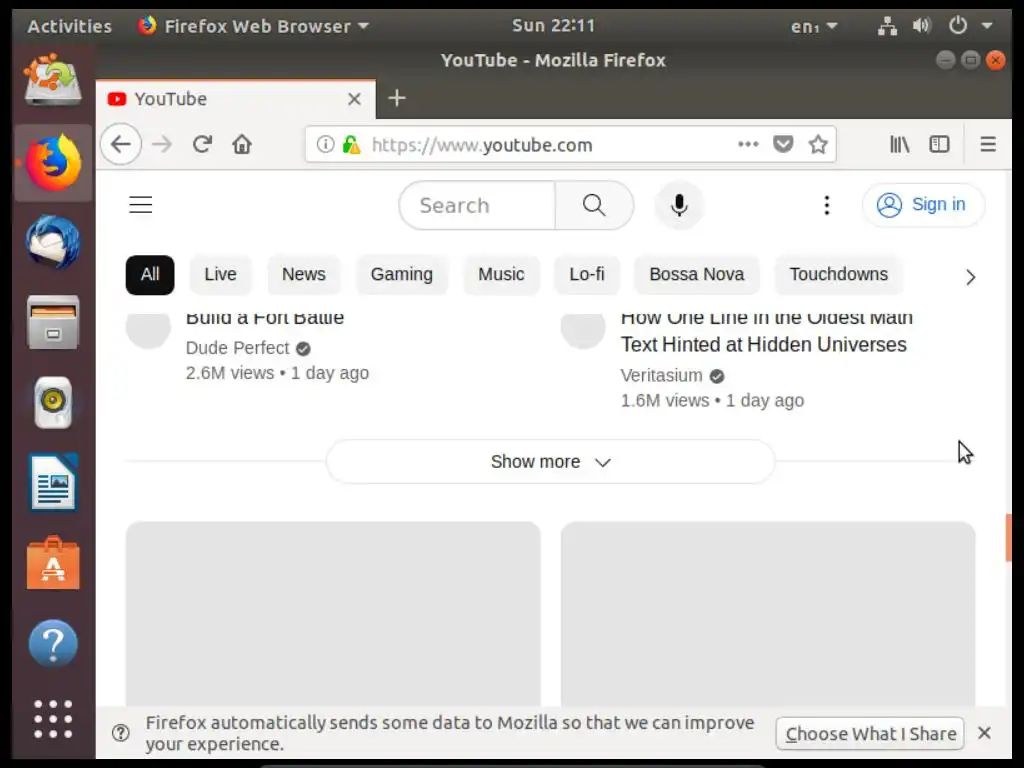Image resolution: width=1024 pixels, height=768 pixels.
Task: Select the All filter chip
Action: 150,275
